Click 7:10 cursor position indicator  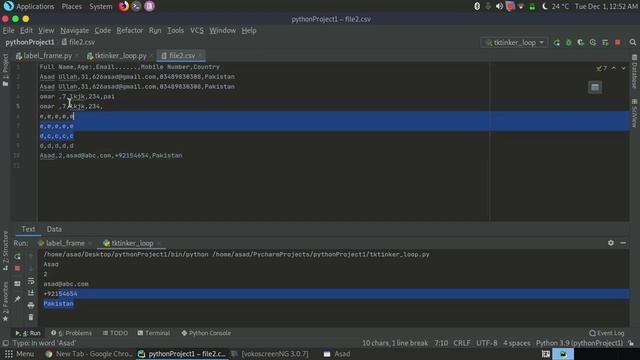point(441,343)
